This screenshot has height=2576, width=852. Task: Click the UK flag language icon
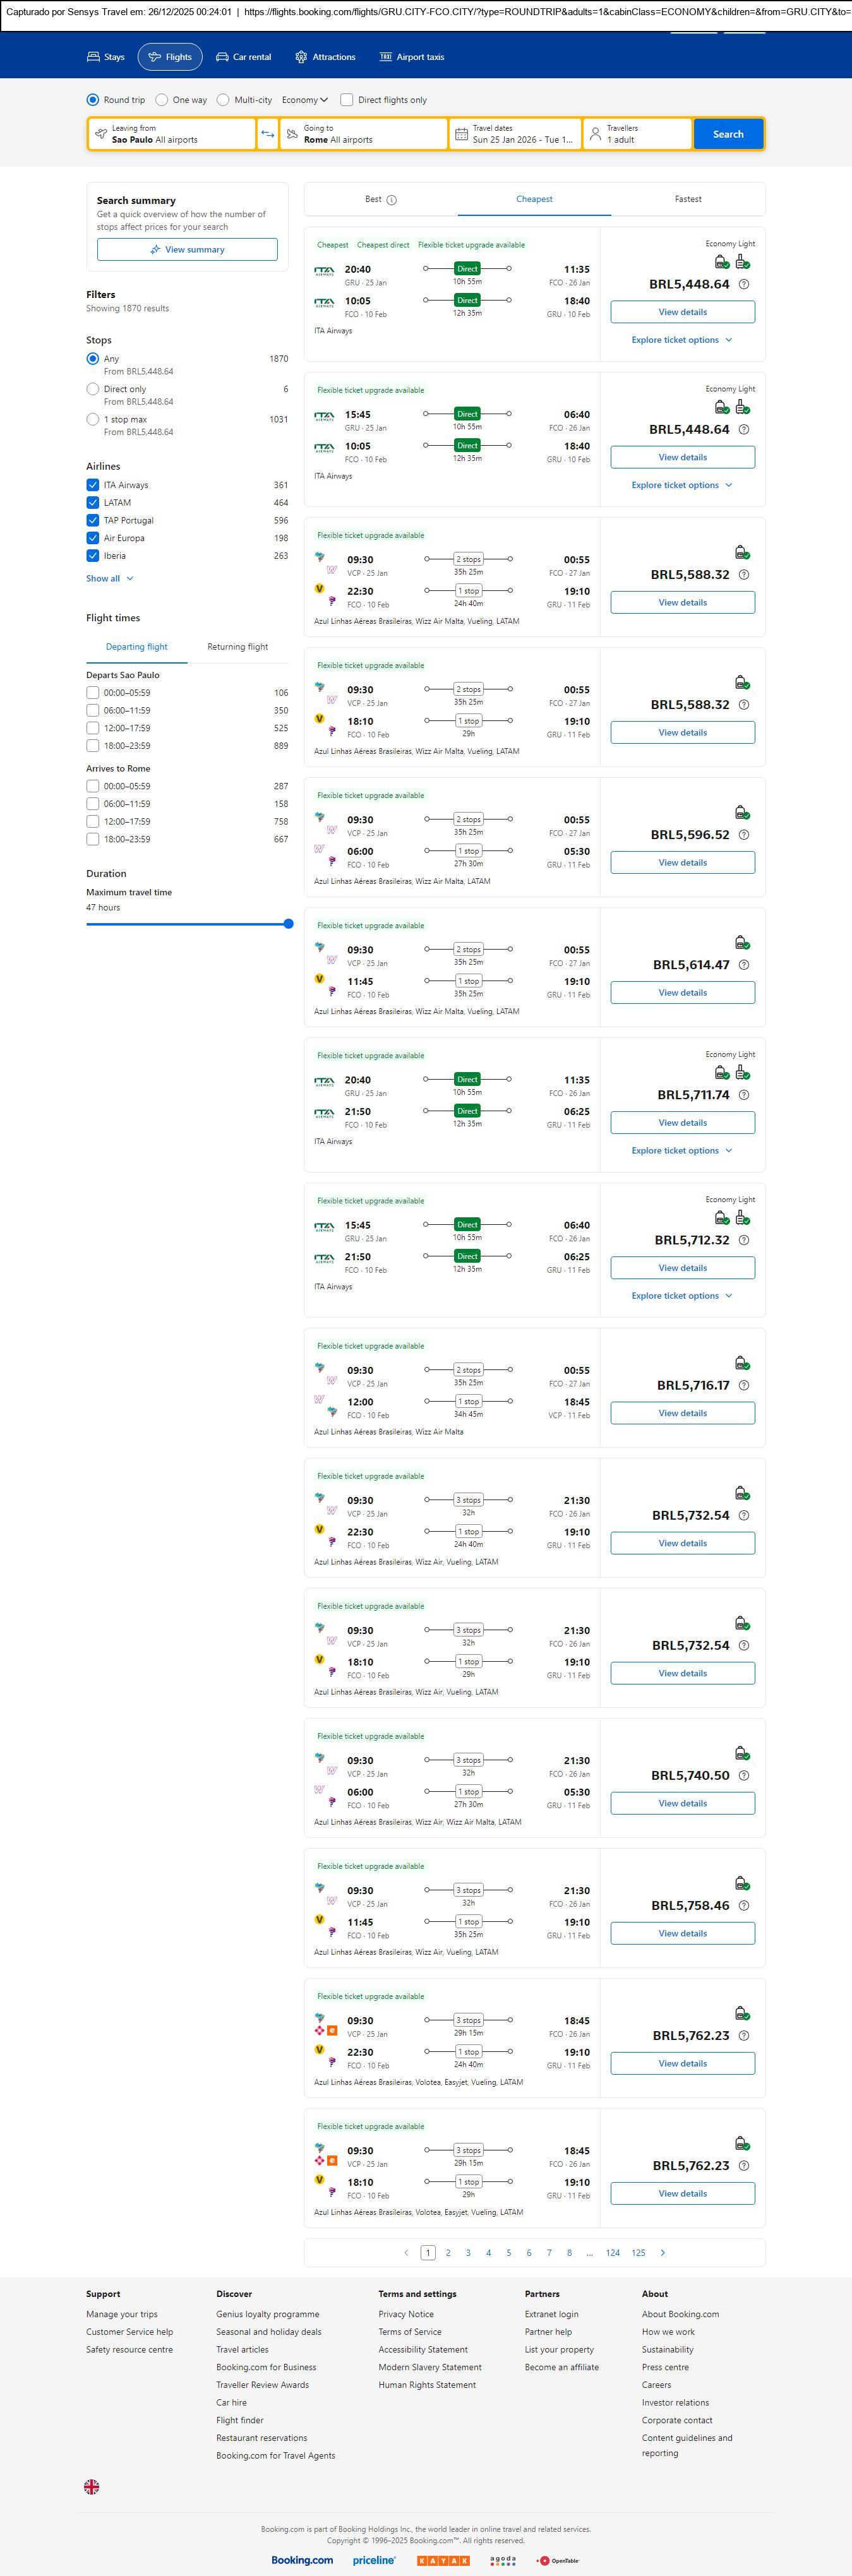pos(91,2486)
